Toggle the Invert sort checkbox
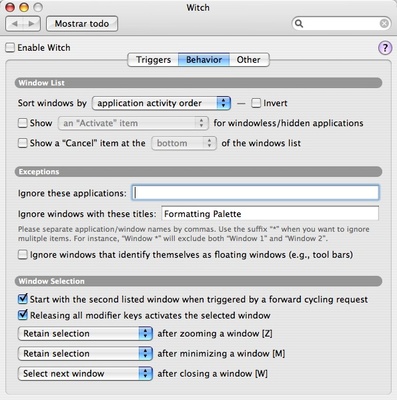397x400 pixels. pos(256,103)
